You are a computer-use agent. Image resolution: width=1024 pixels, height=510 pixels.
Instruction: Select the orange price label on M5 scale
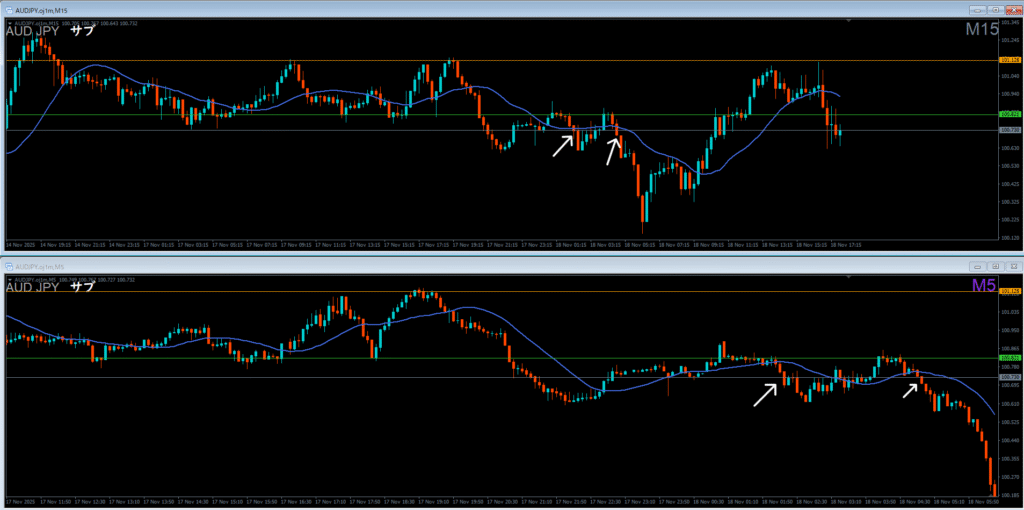pos(1009,292)
